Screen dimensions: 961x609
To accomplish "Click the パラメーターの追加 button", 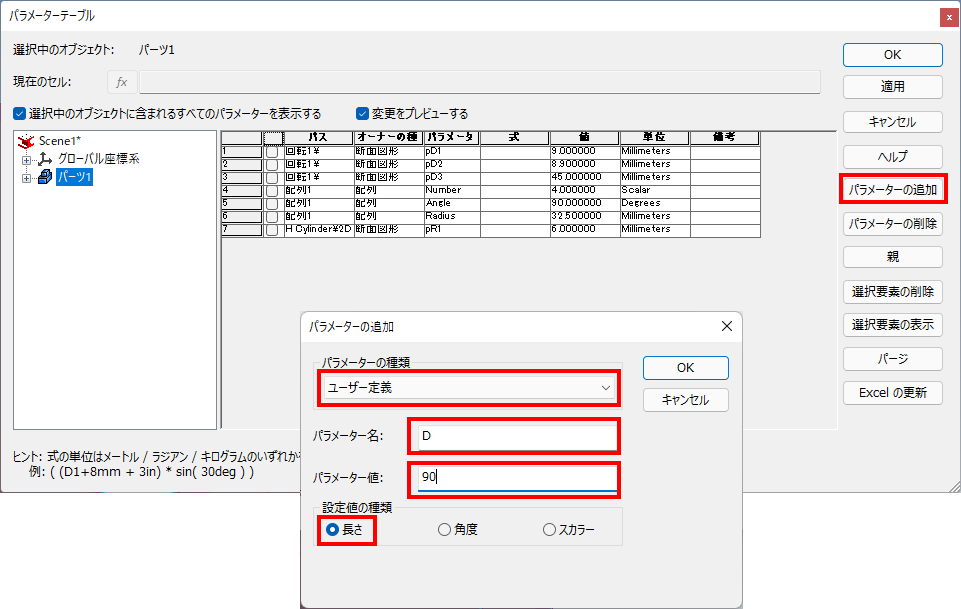I will (892, 188).
